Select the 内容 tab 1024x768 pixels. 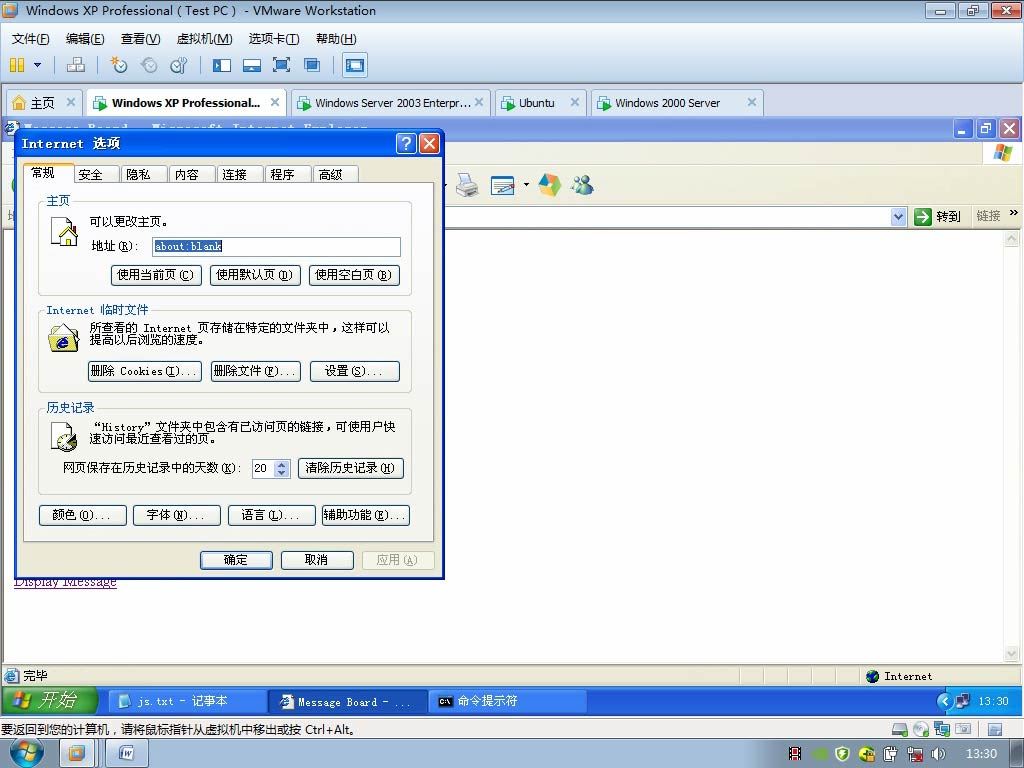[x=187, y=174]
